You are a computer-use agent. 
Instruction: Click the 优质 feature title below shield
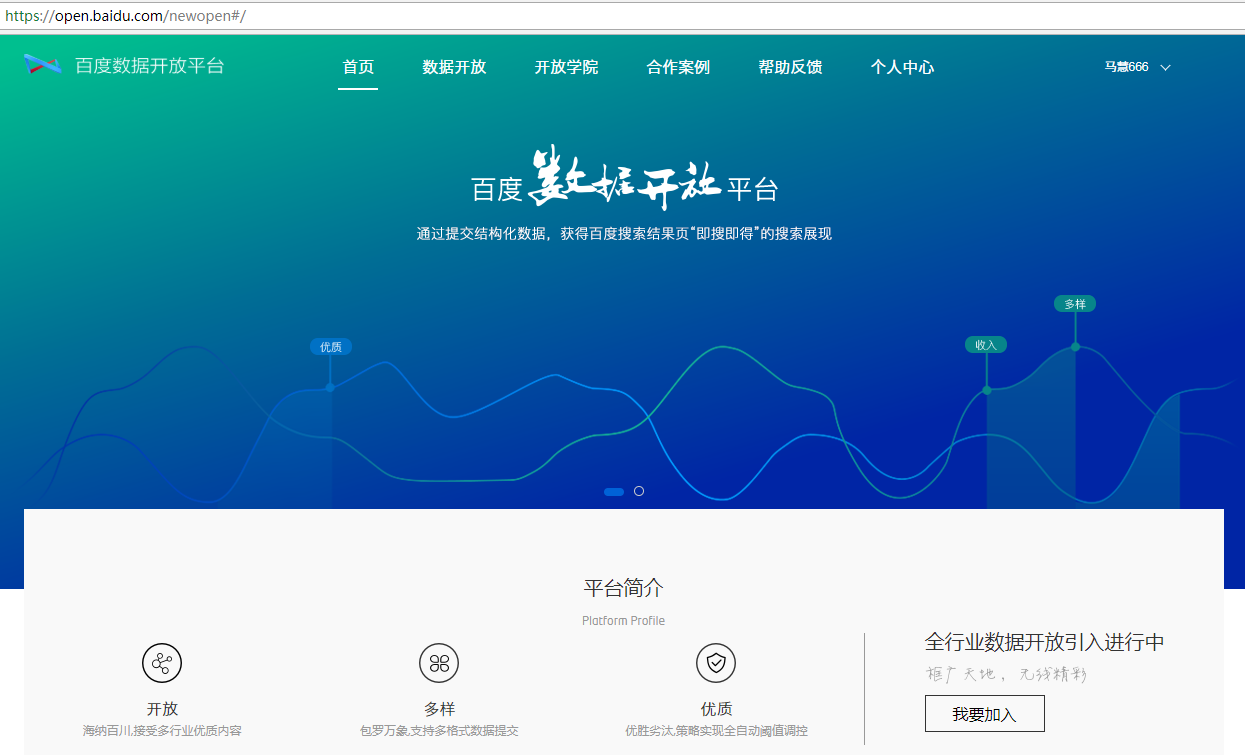(716, 709)
